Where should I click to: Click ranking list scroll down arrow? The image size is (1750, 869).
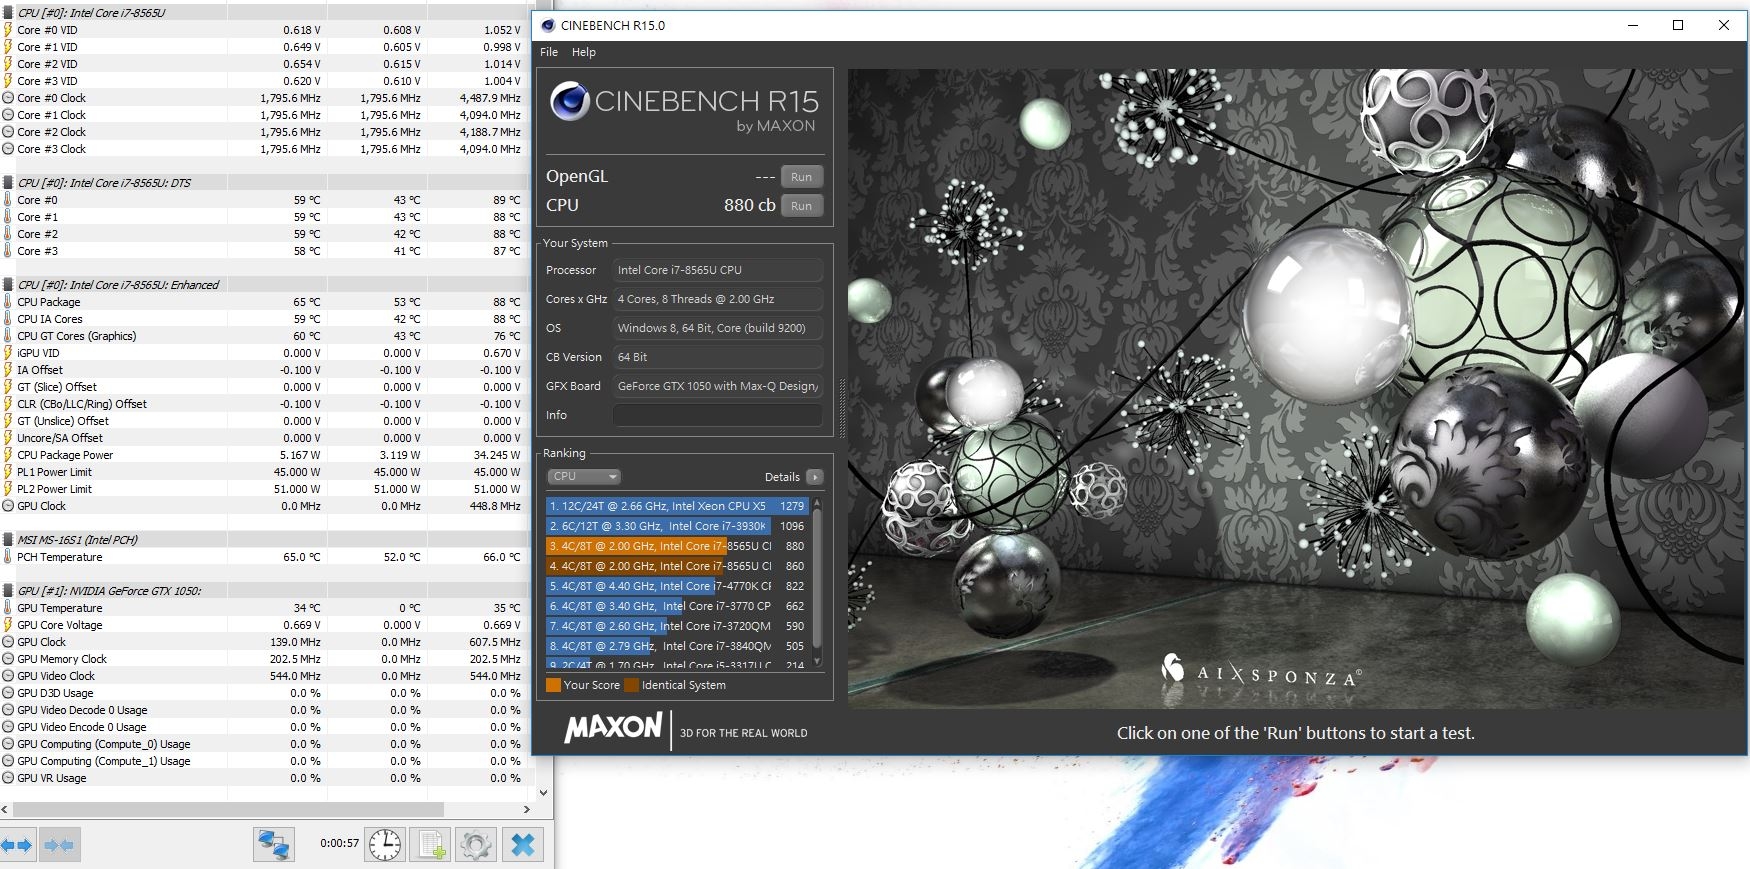click(x=817, y=661)
